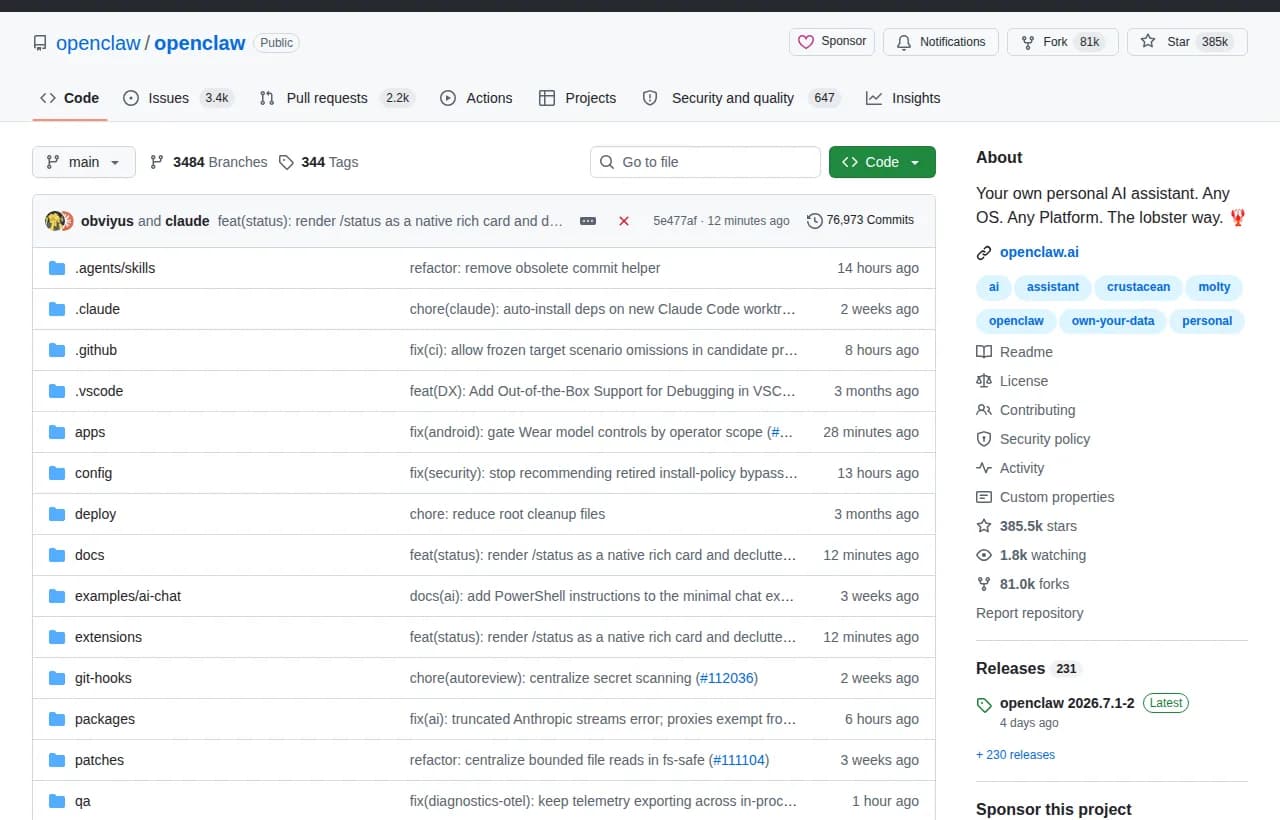The width and height of the screenshot is (1280, 820).
Task: Go to the Actions tab
Action: (x=476, y=98)
